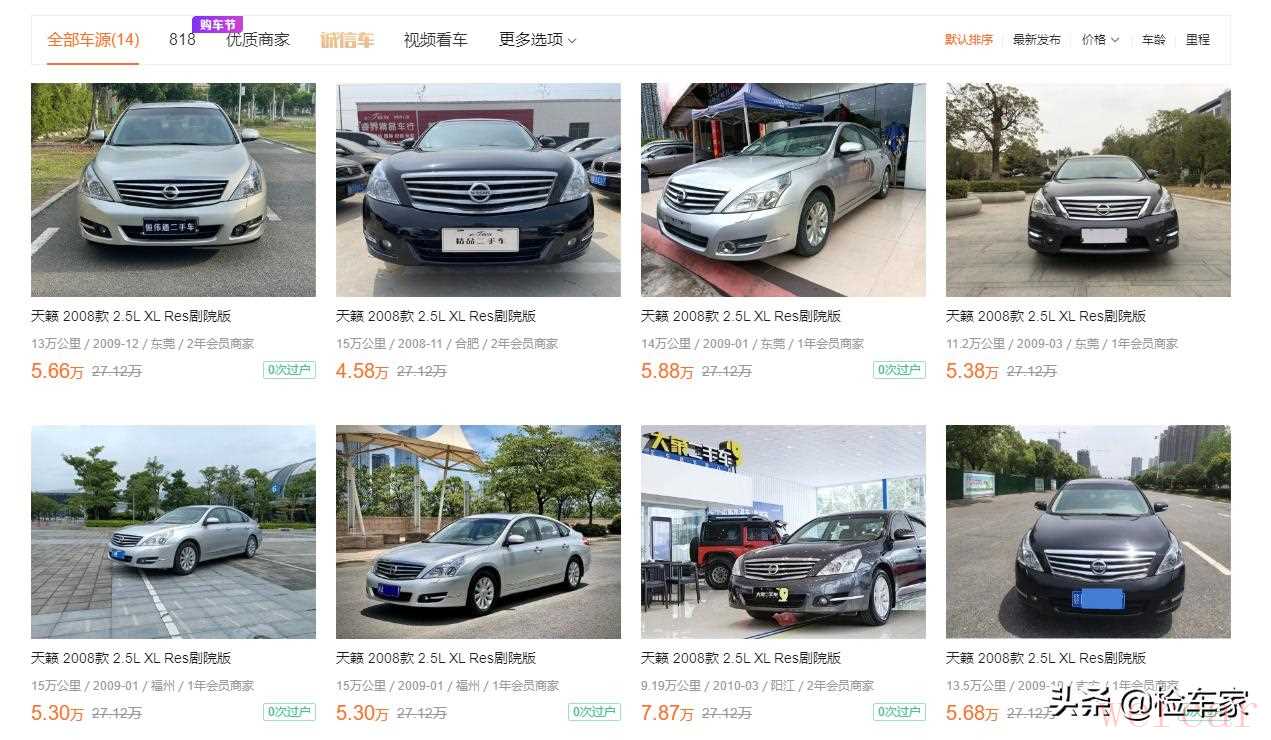Switch to the 818 tab
This screenshot has width=1271, height=740.
tap(182, 40)
